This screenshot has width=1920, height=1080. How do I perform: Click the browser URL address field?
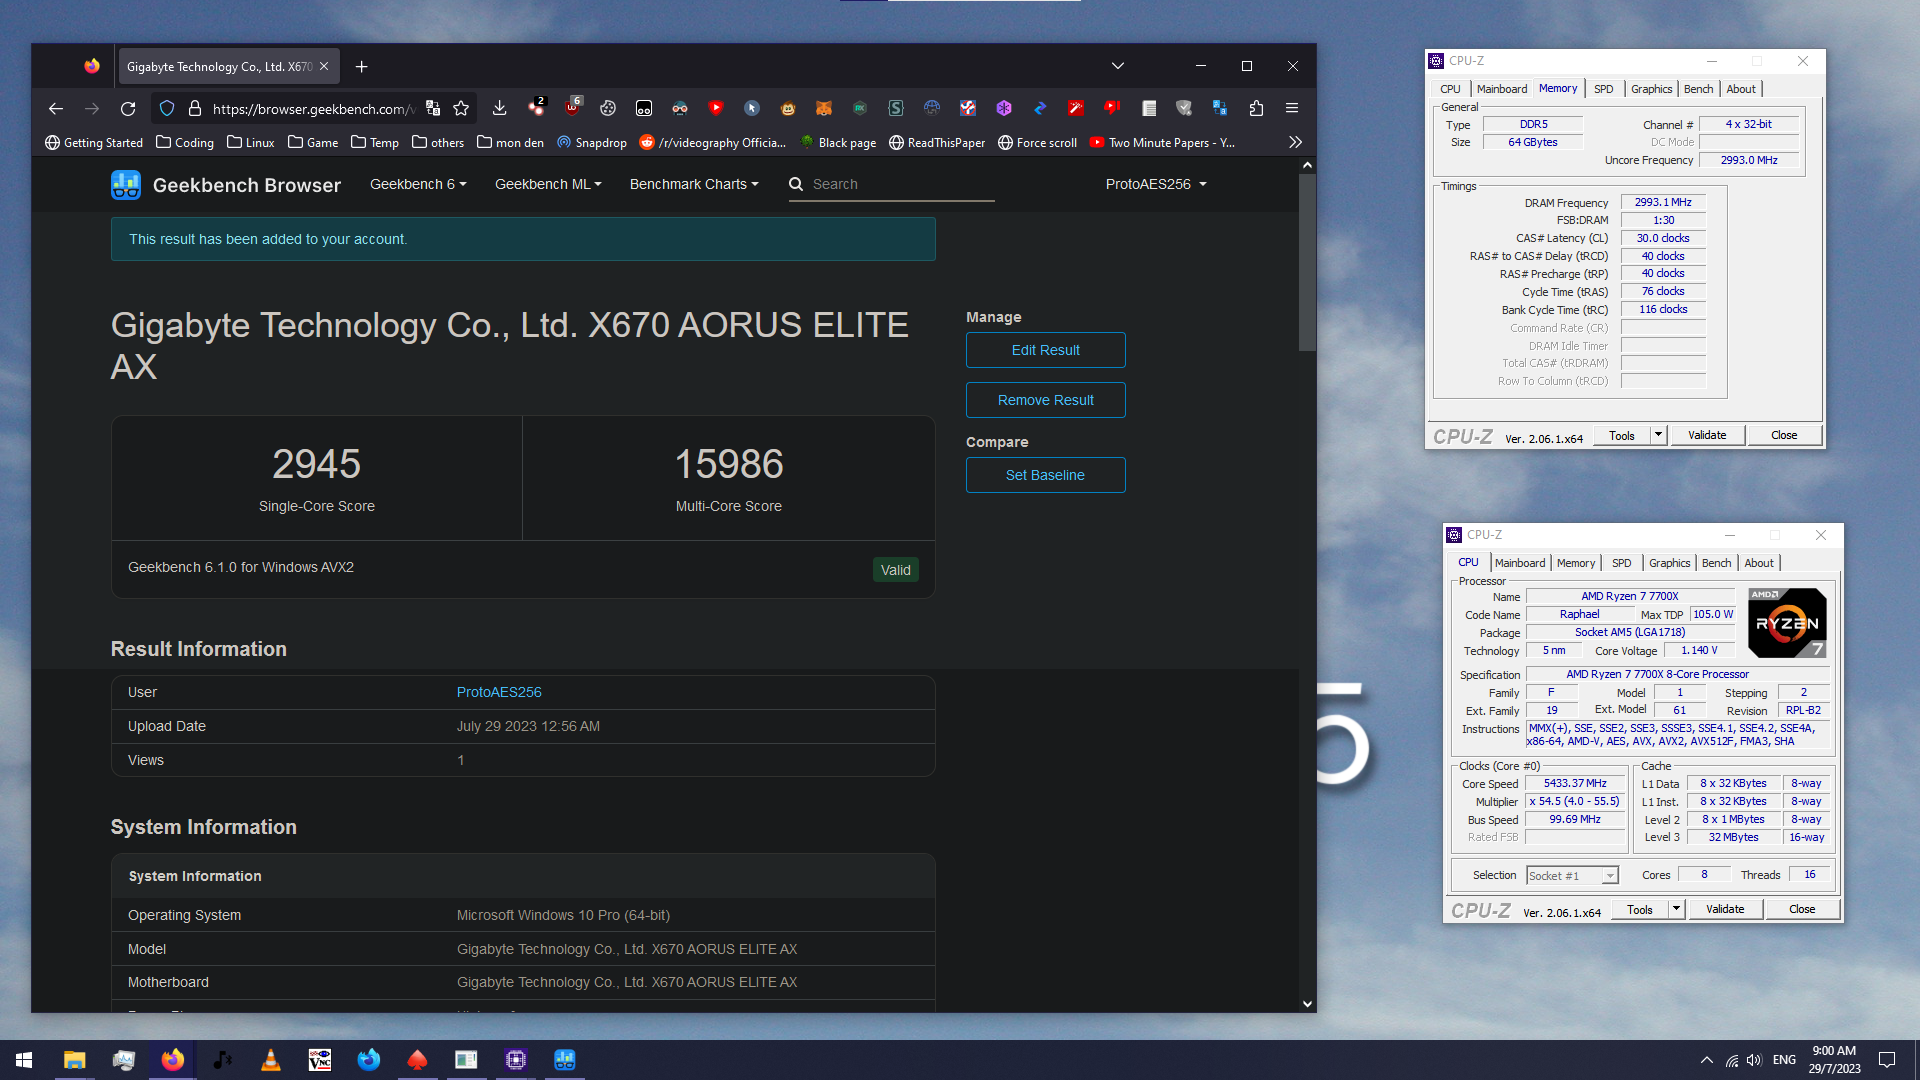click(314, 109)
